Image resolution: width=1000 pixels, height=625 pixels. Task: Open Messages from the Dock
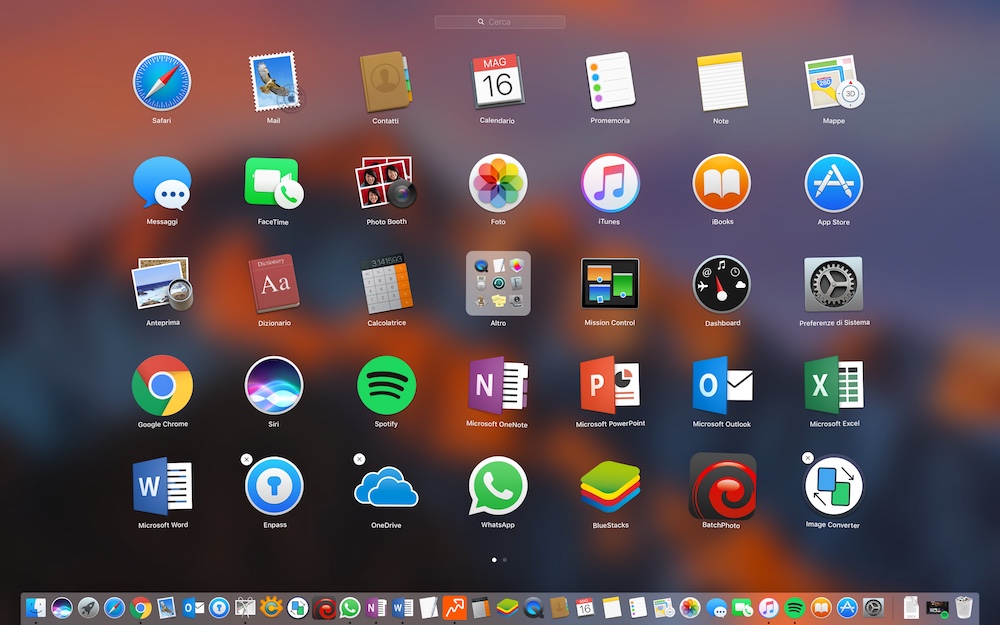[x=716, y=608]
